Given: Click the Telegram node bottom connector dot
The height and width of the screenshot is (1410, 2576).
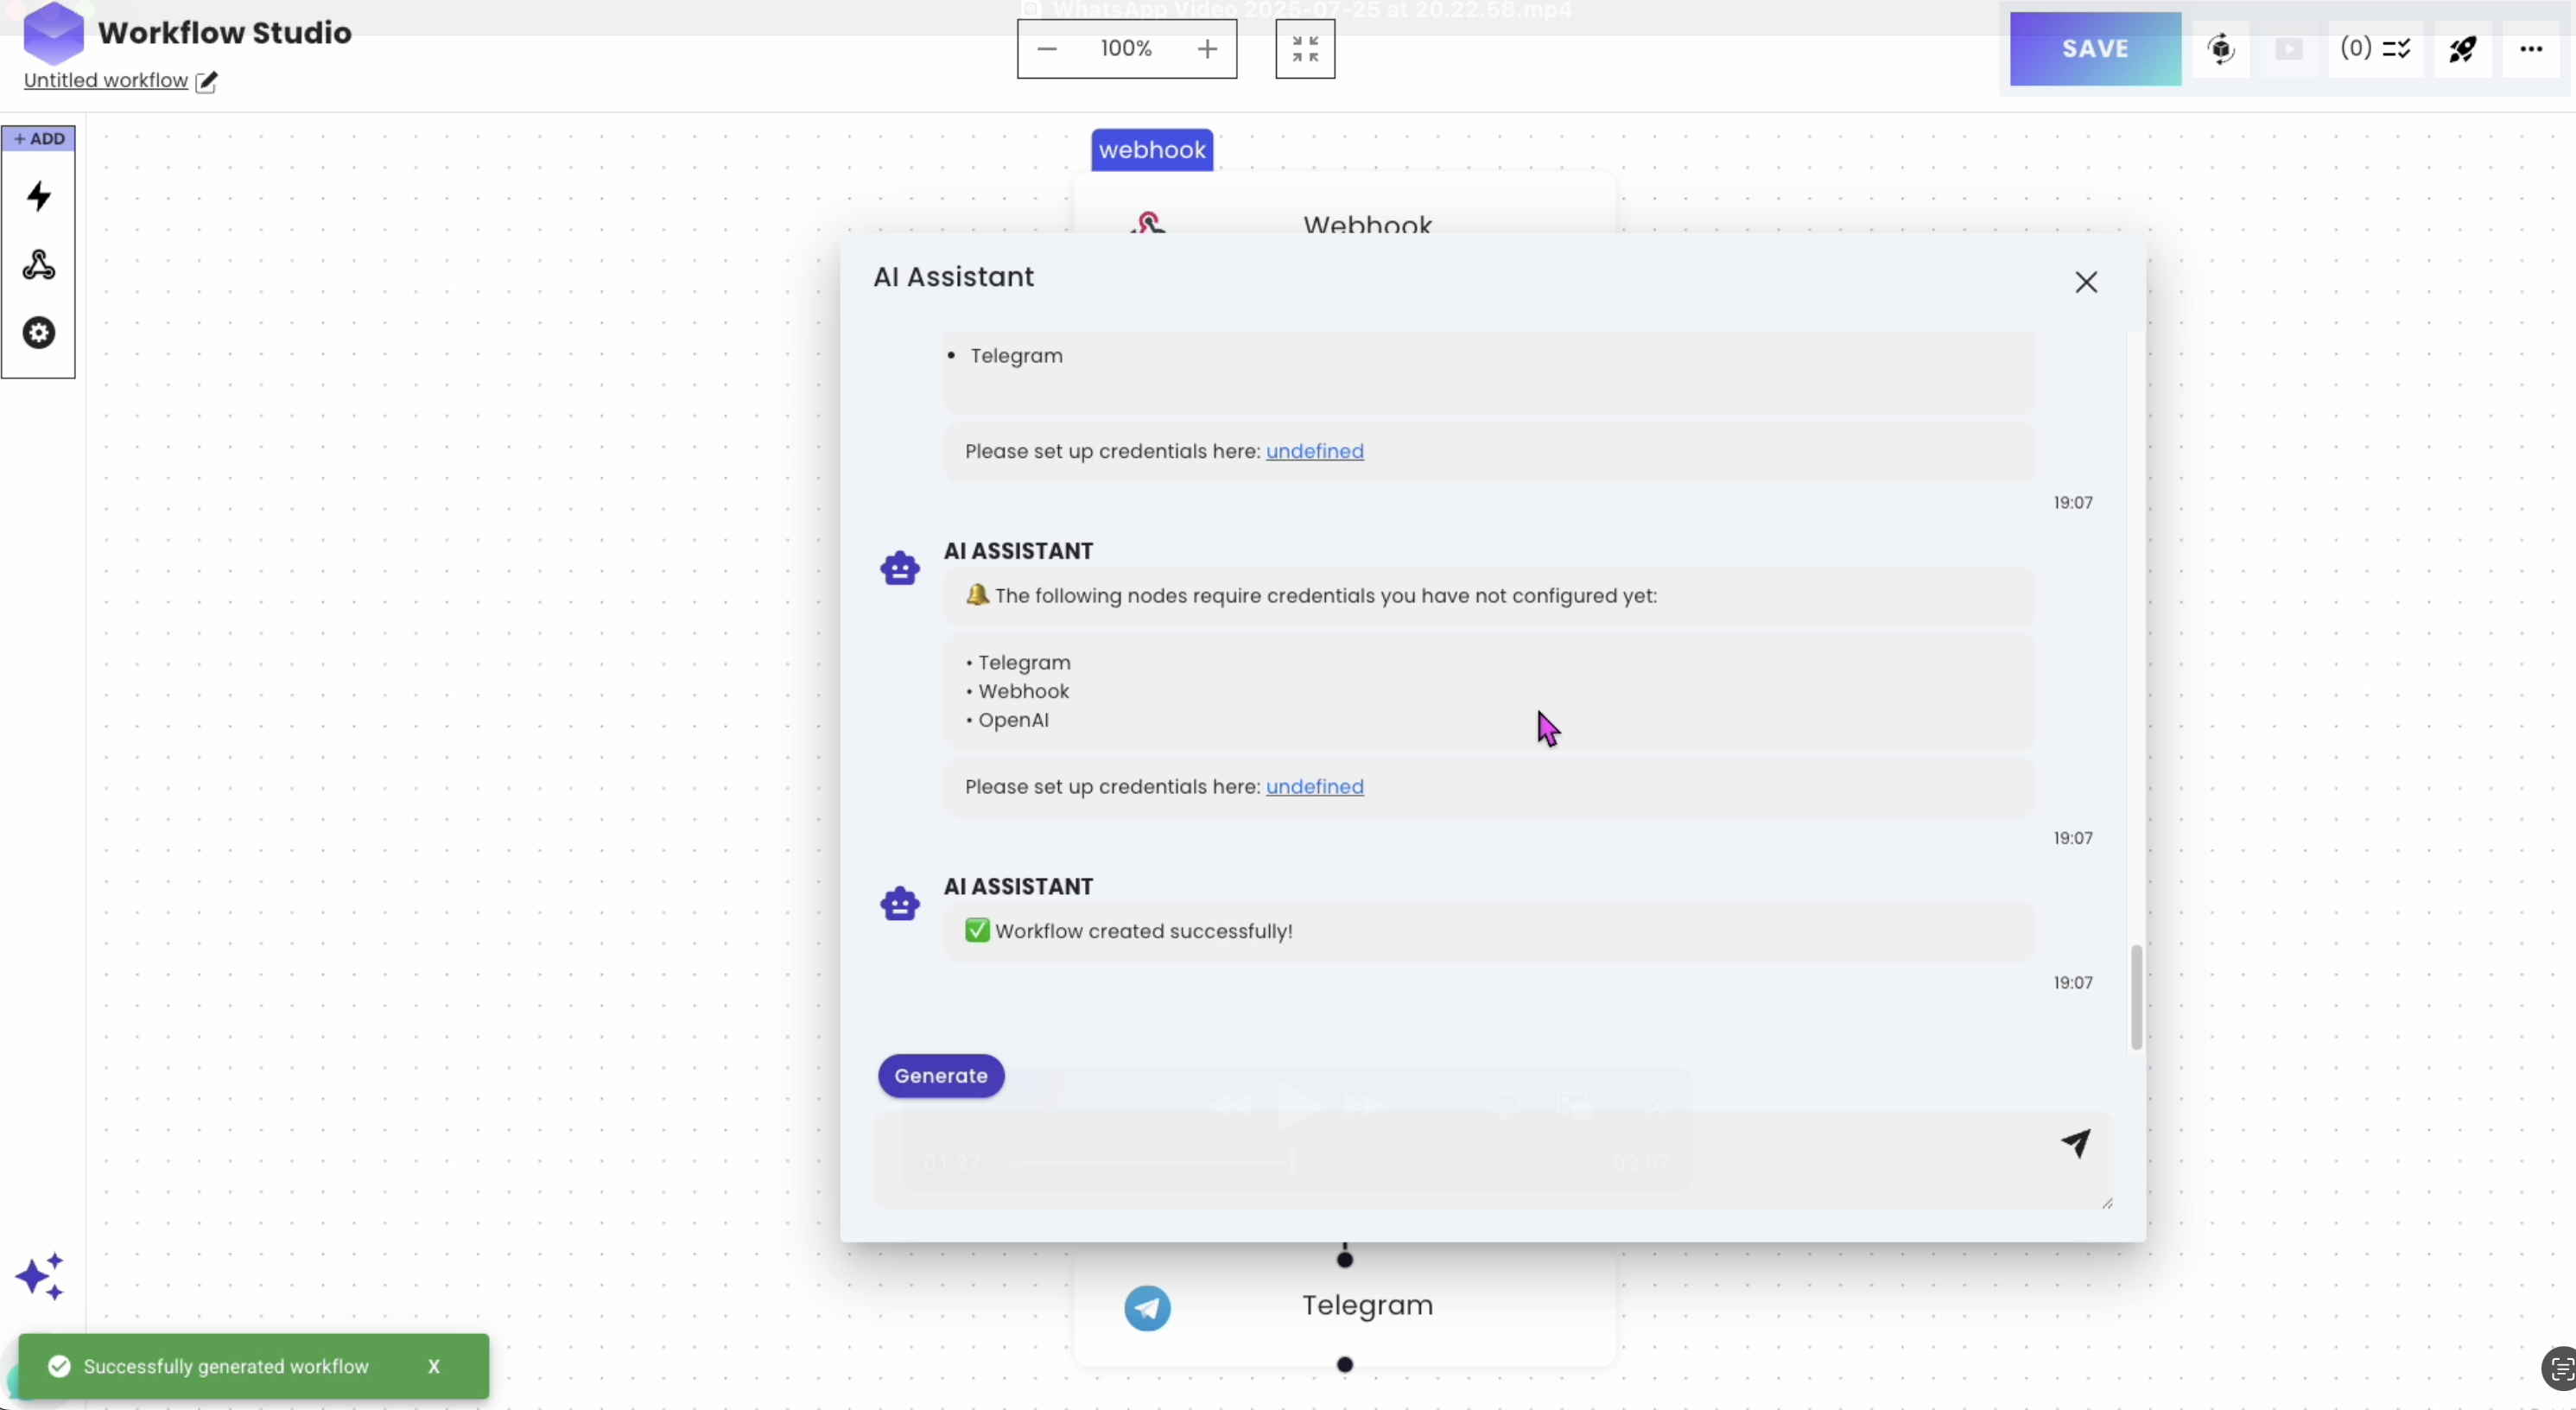Looking at the screenshot, I should (x=1345, y=1364).
